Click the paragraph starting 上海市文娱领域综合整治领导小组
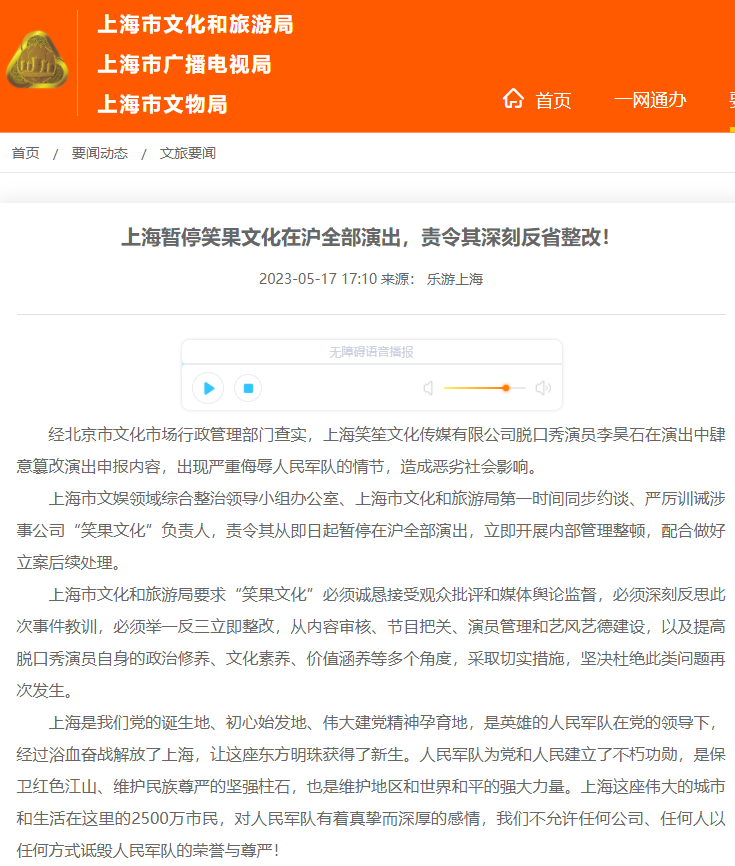Image resolution: width=735 pixels, height=866 pixels. [x=371, y=531]
